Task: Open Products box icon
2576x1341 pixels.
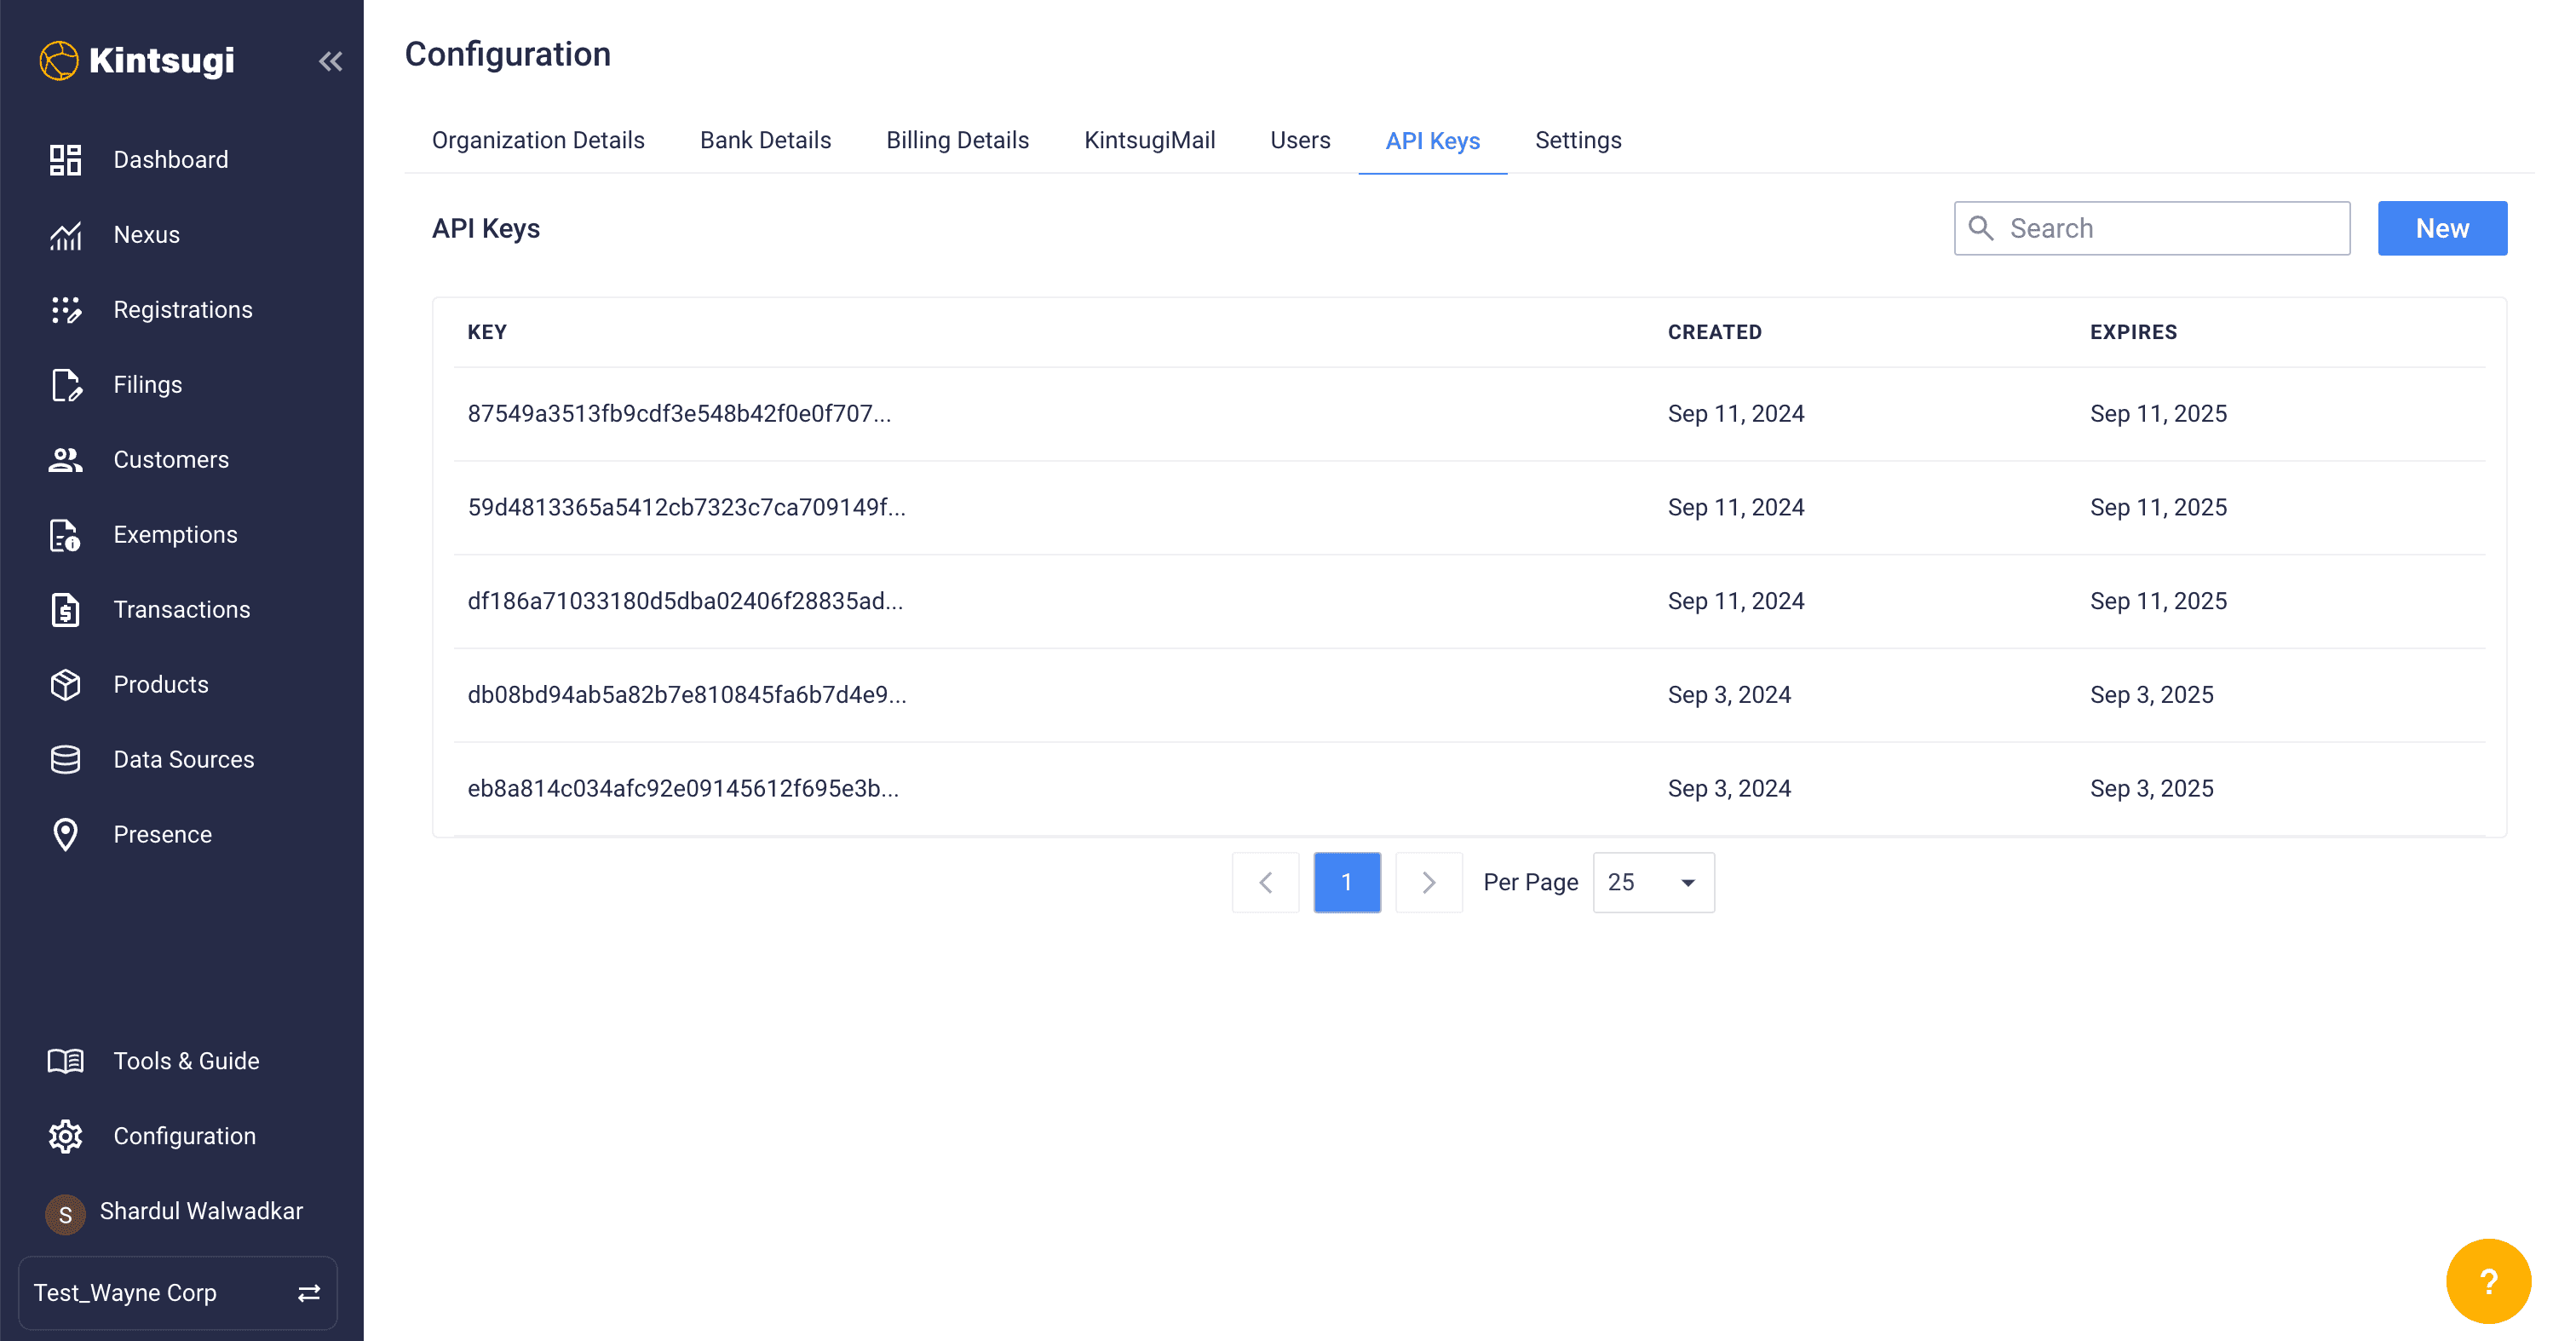Action: click(65, 685)
